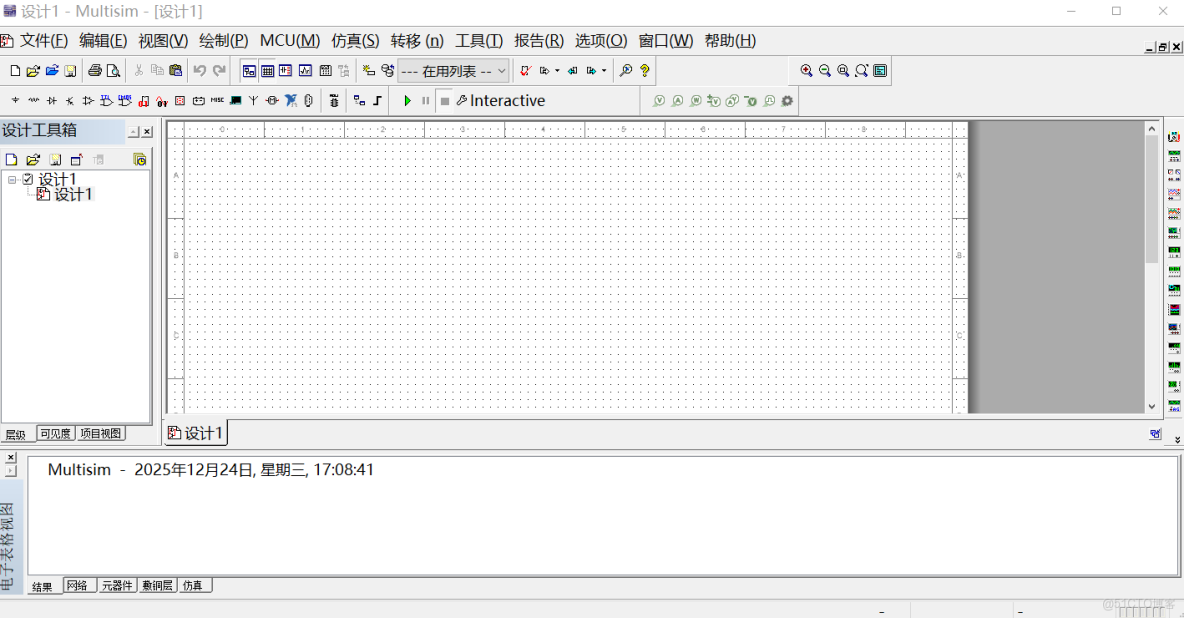
Task: Toggle the Design Toolbox view button
Action: (249, 70)
